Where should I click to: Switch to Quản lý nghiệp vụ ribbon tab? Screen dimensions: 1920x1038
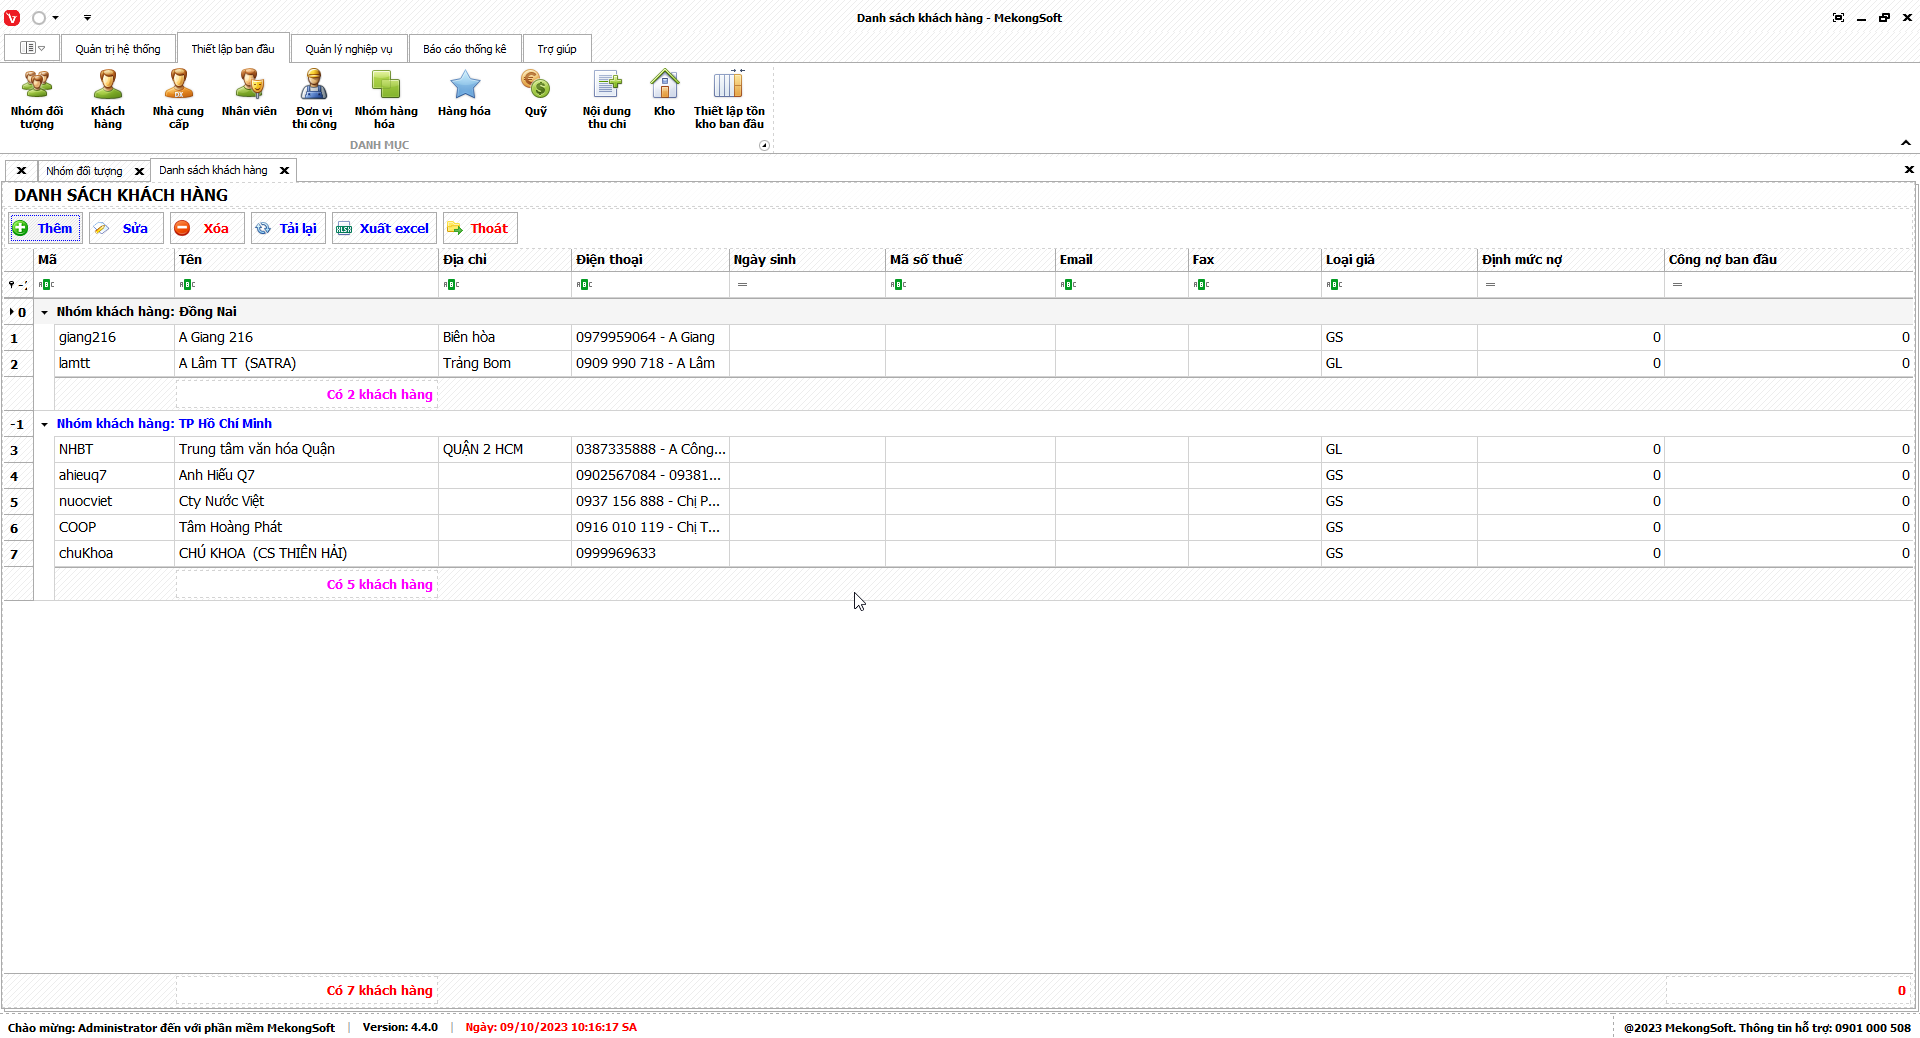coord(349,49)
